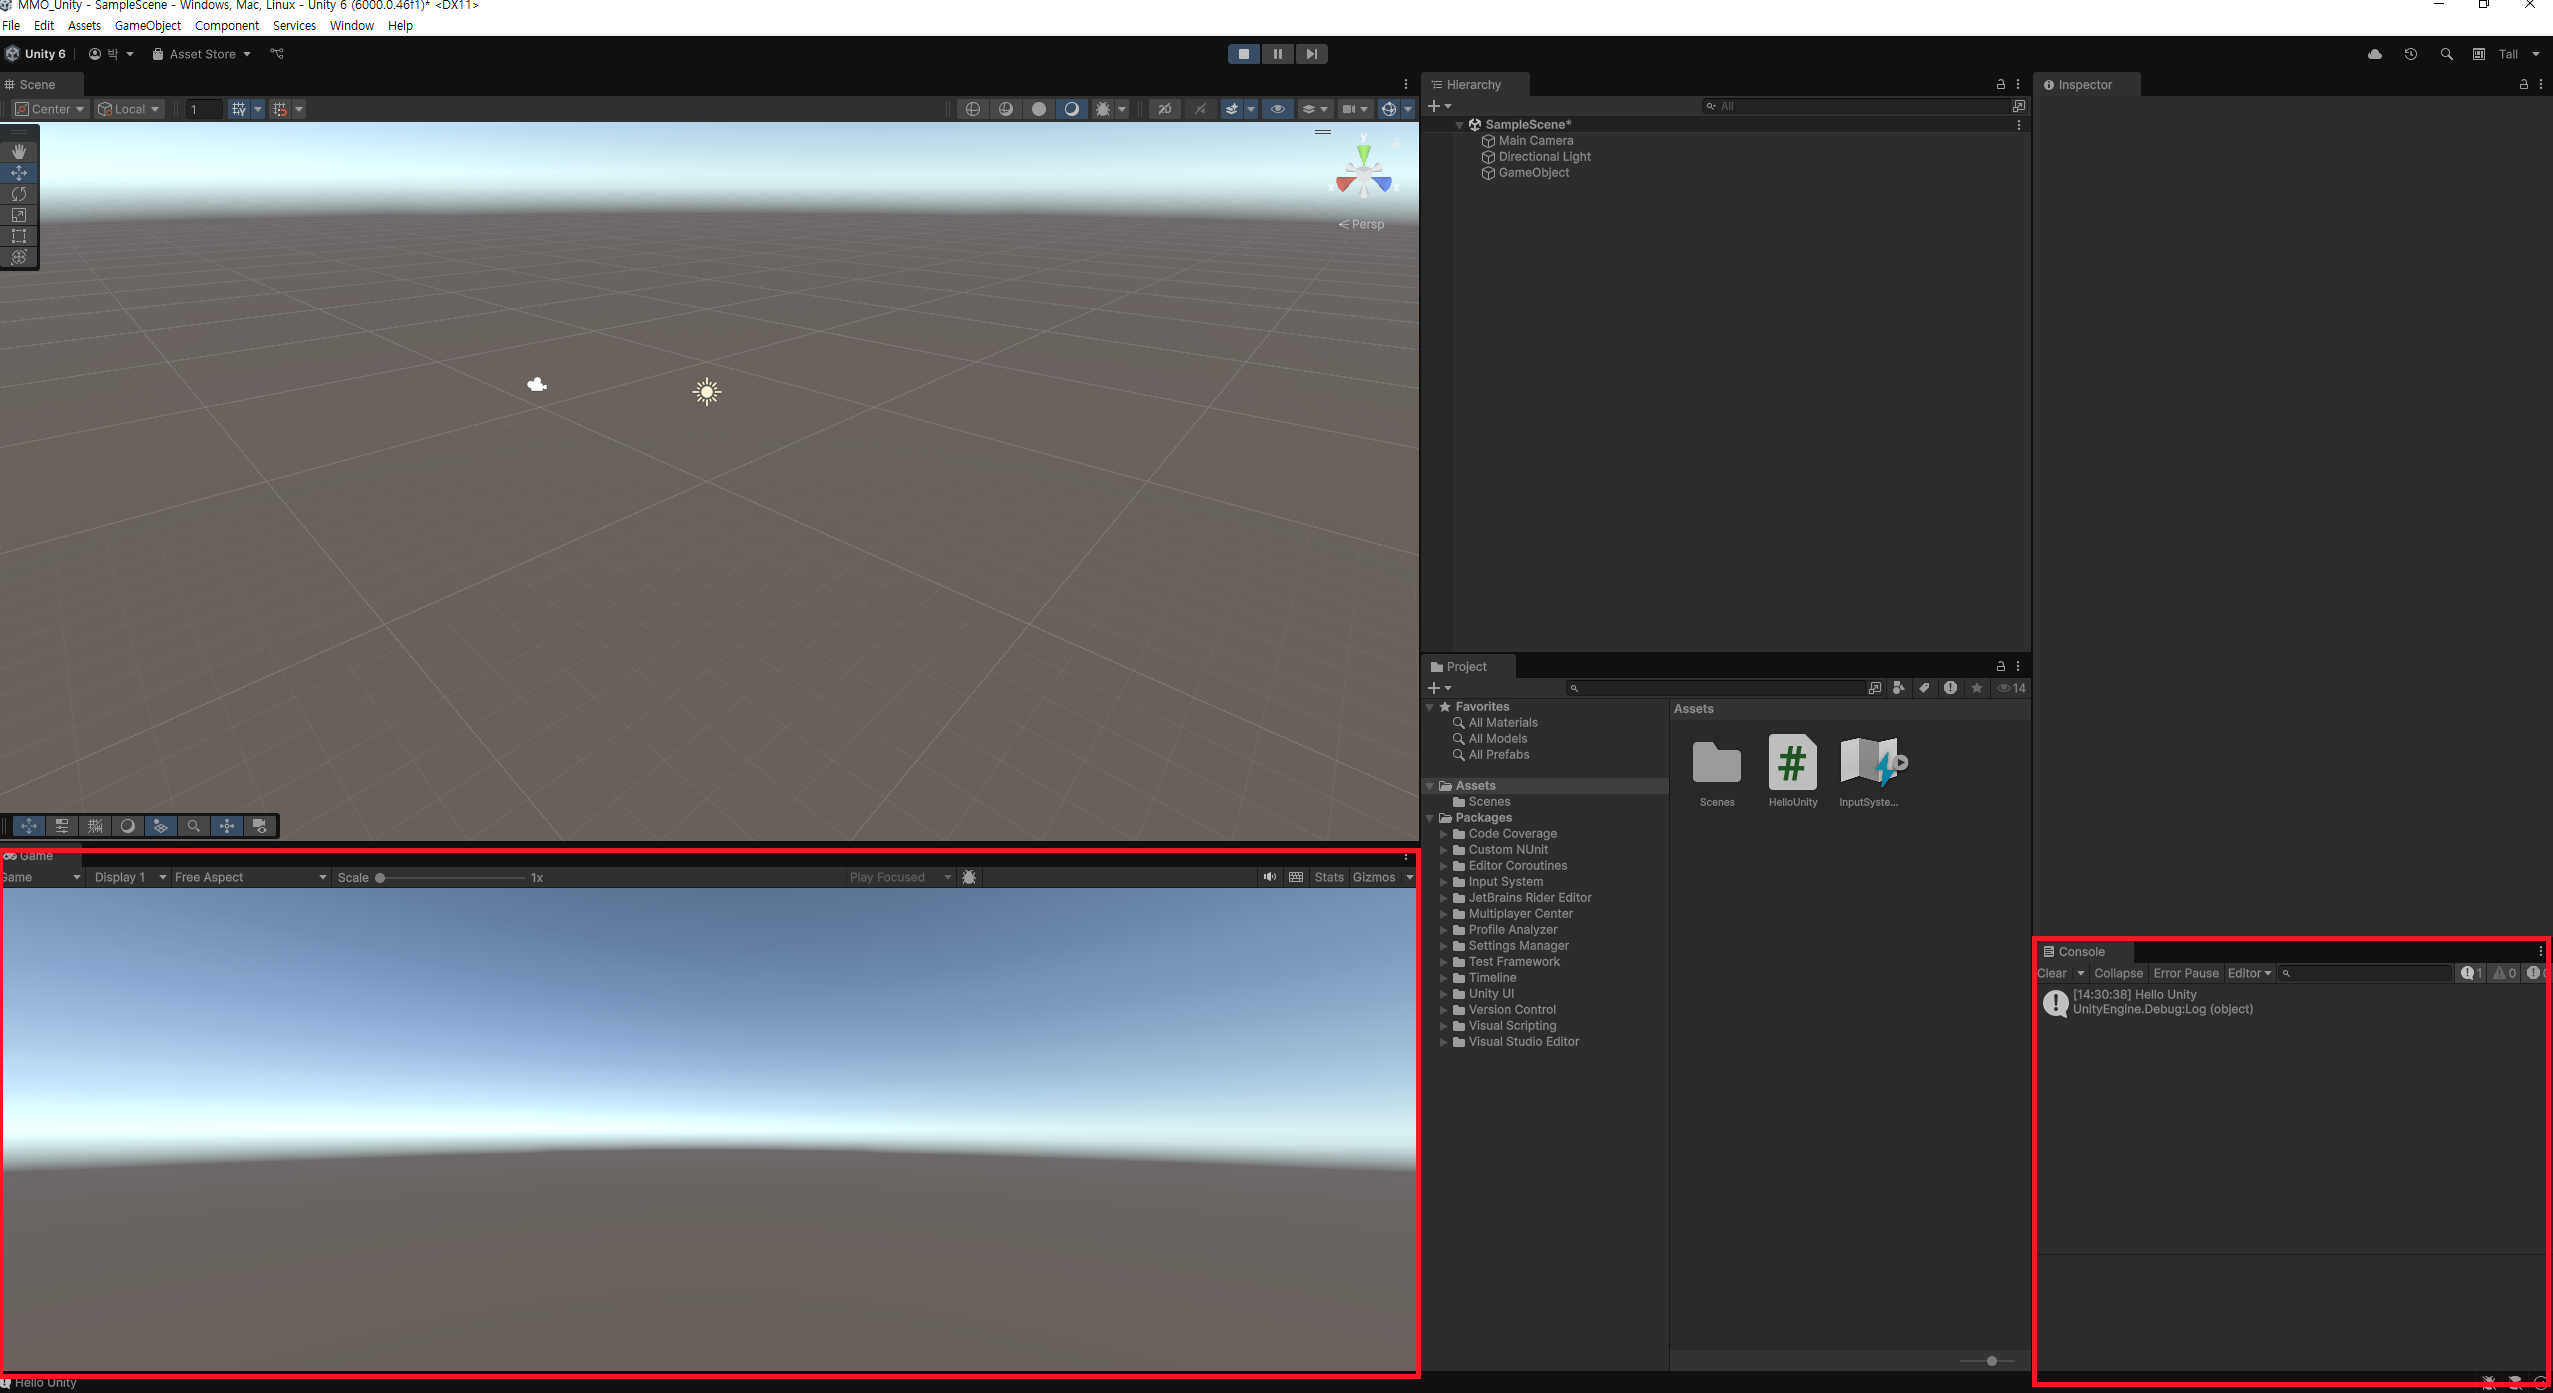
Task: Click the Step frame button
Action: tap(1311, 54)
